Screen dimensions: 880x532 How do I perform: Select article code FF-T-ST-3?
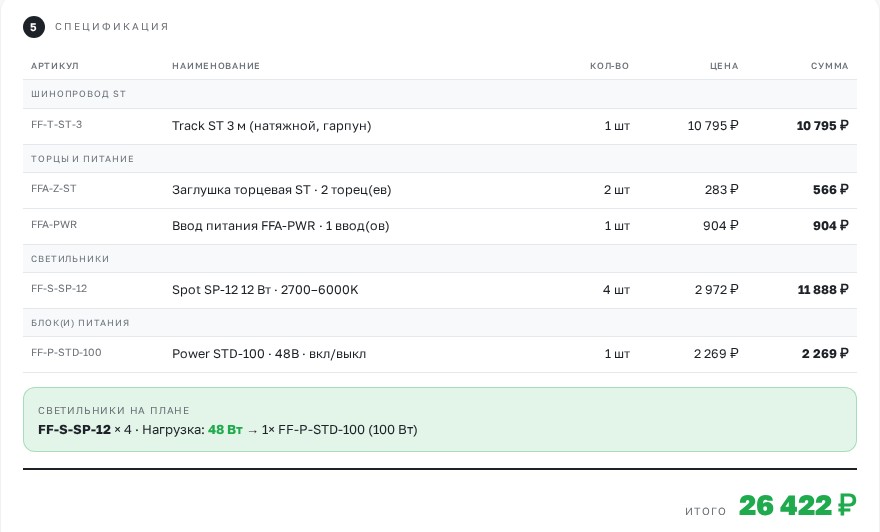(x=56, y=125)
